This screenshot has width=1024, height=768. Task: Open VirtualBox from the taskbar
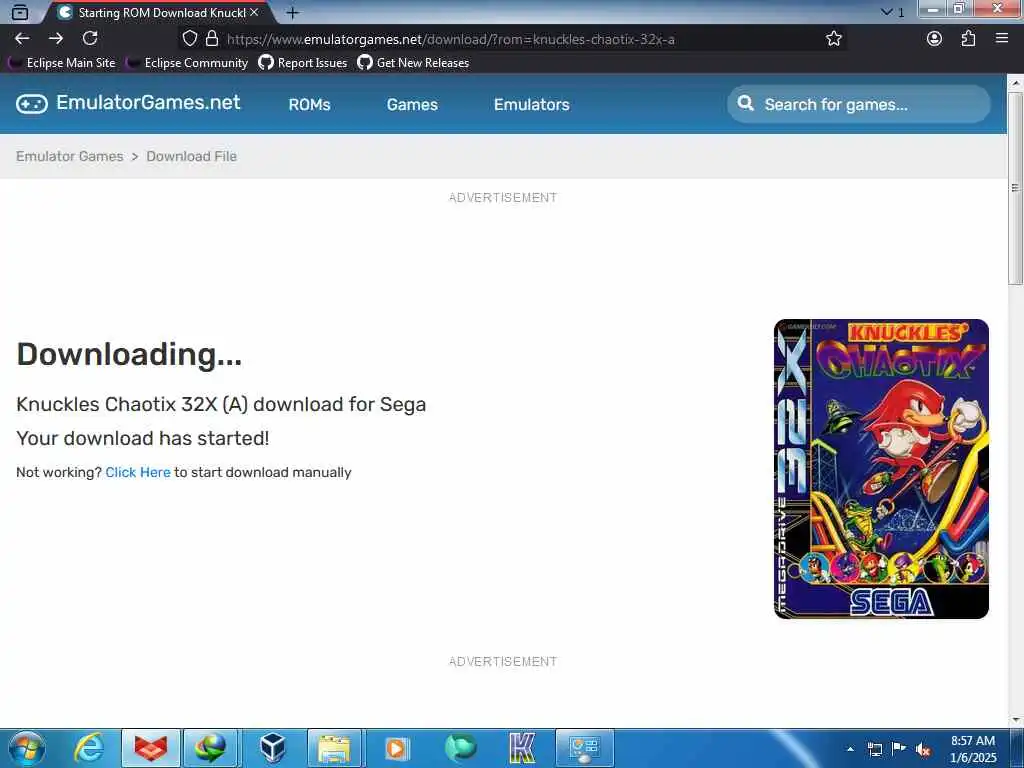point(272,748)
